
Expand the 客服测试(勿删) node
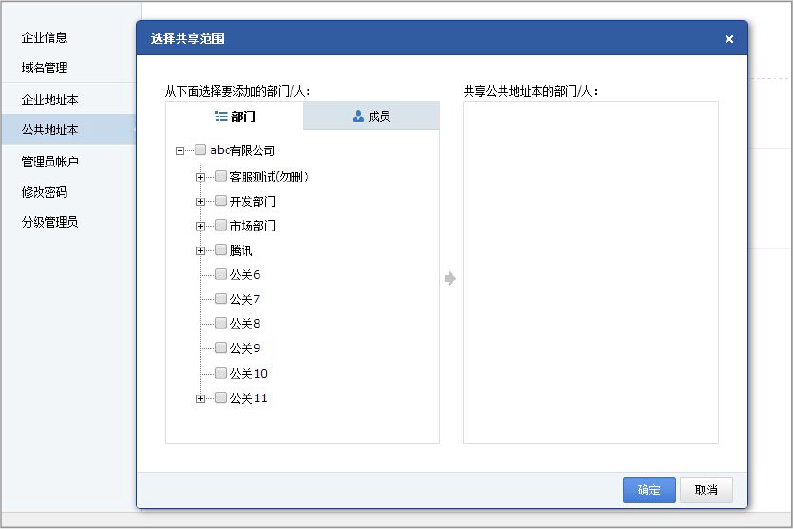201,177
